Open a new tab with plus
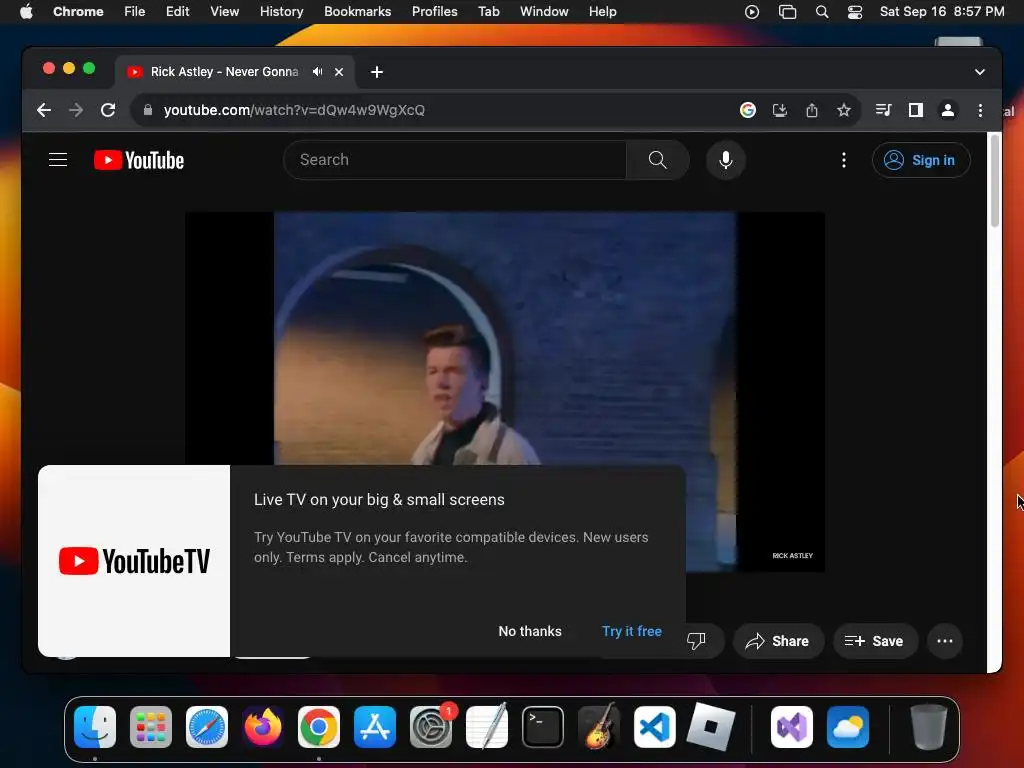Viewport: 1024px width, 768px height. [377, 72]
